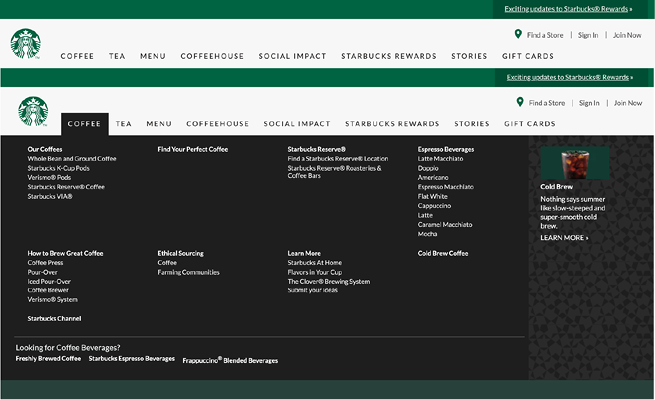Open the Farming Communities link

click(188, 272)
